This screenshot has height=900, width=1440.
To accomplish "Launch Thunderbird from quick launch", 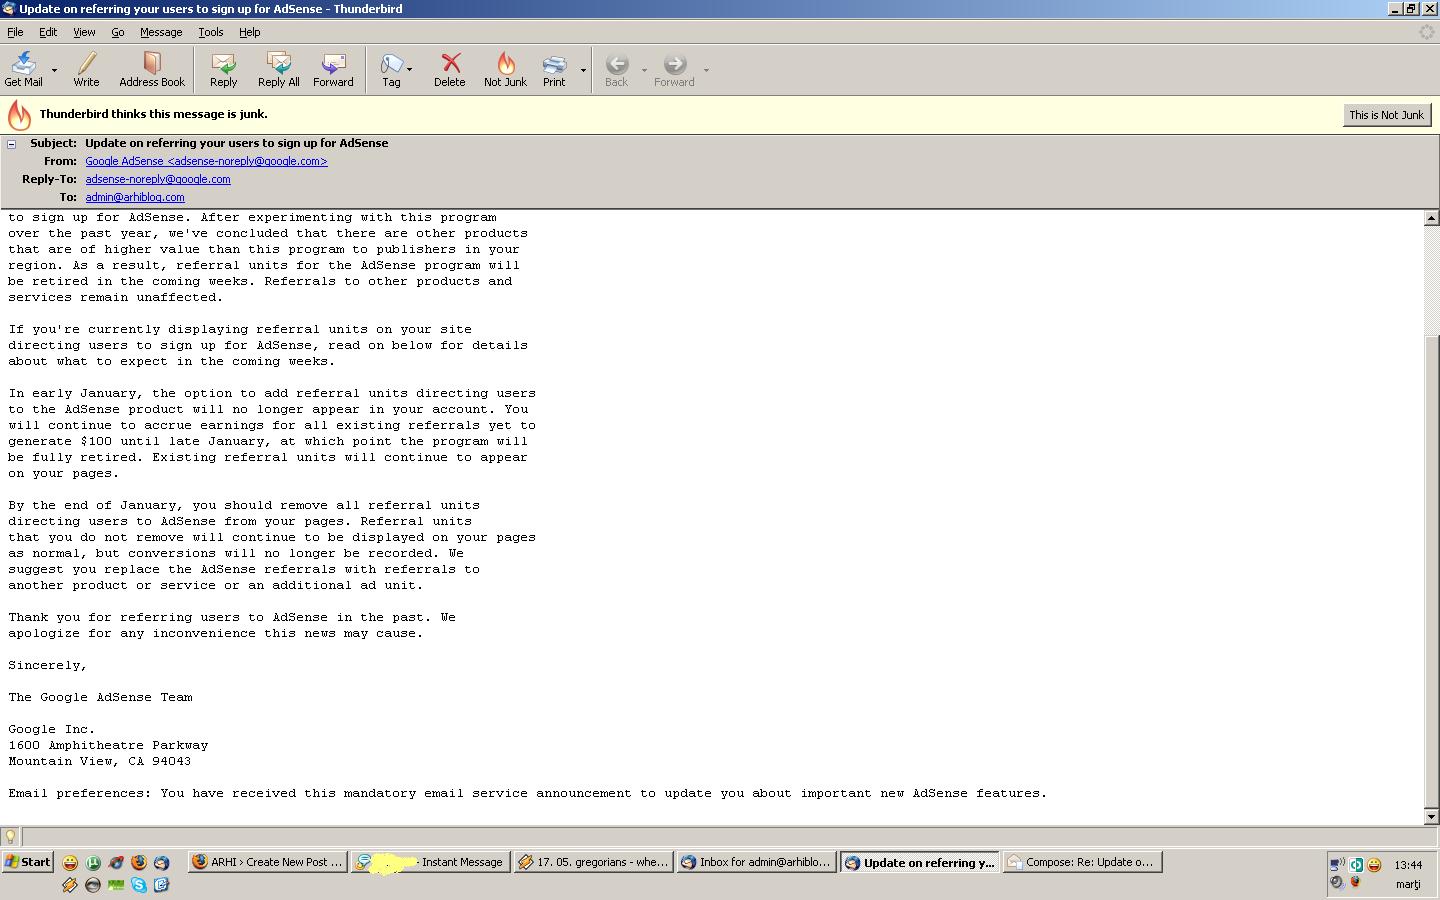I will click(162, 862).
